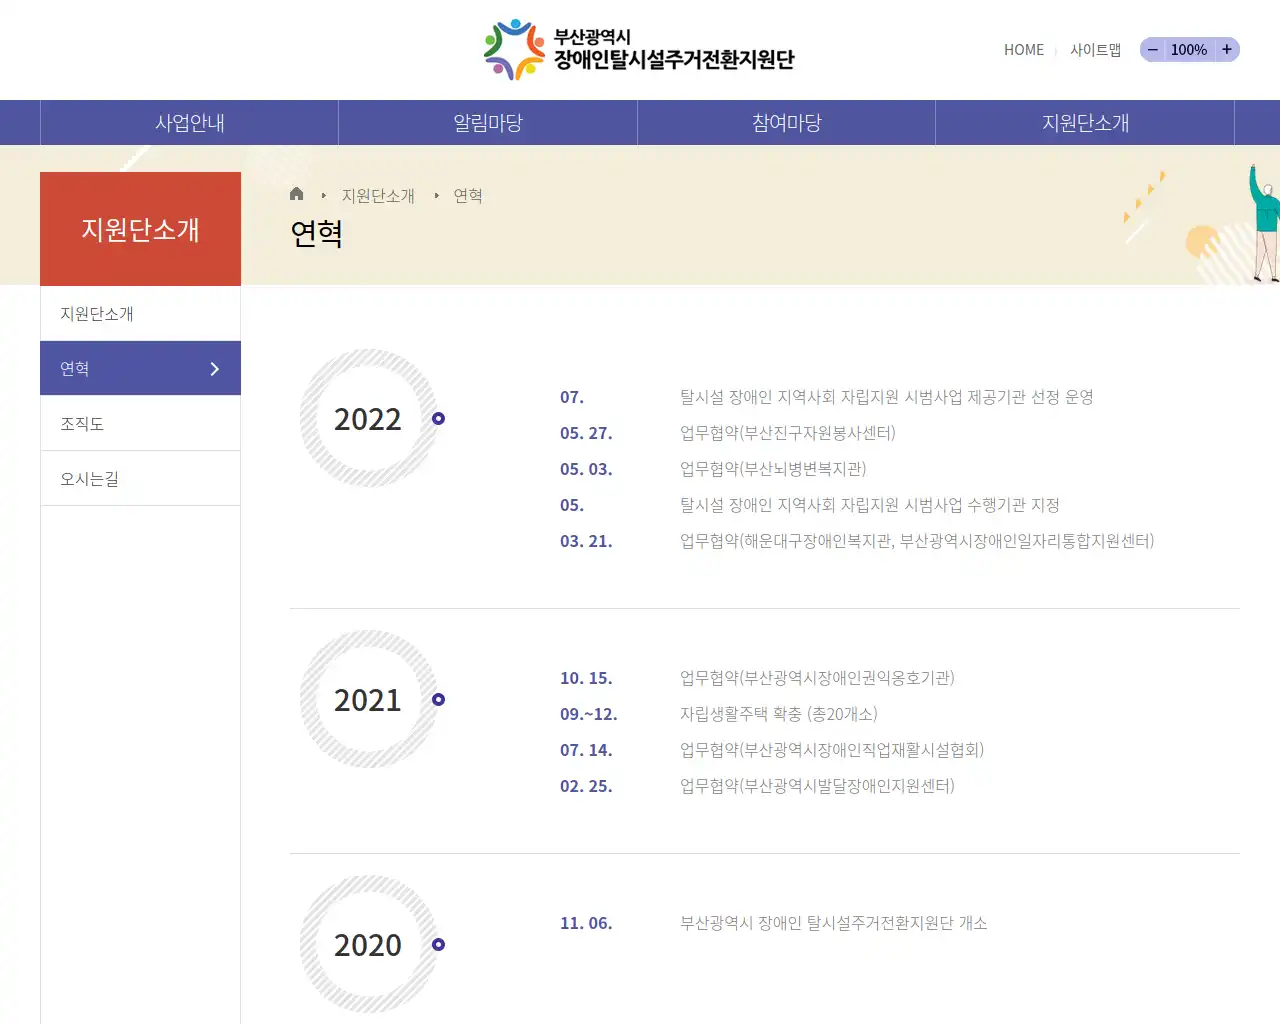Click 지원단소개 in the breadcrumb
1280x1024 pixels.
[378, 195]
